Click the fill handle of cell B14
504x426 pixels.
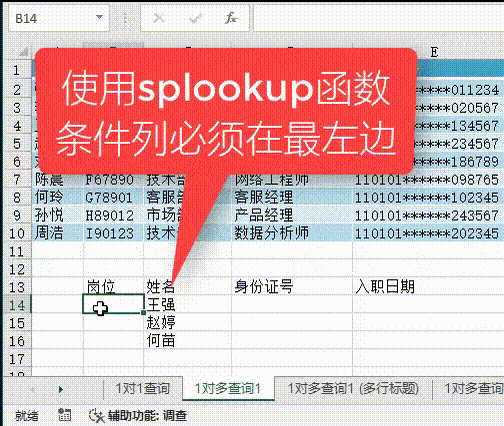pos(144,313)
